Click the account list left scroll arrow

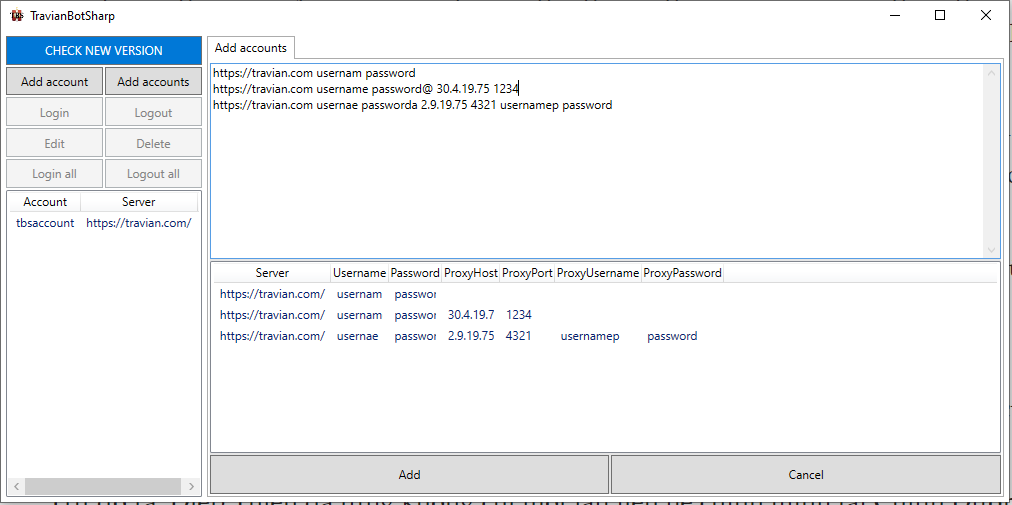tap(17, 486)
